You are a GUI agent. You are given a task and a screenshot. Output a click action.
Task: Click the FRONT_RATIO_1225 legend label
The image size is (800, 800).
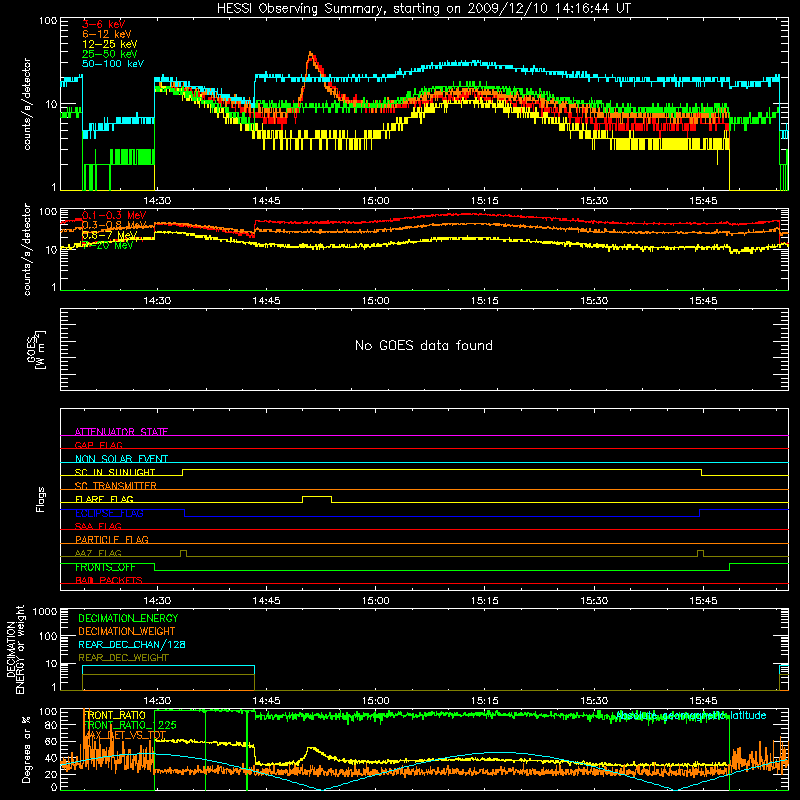tap(130, 725)
